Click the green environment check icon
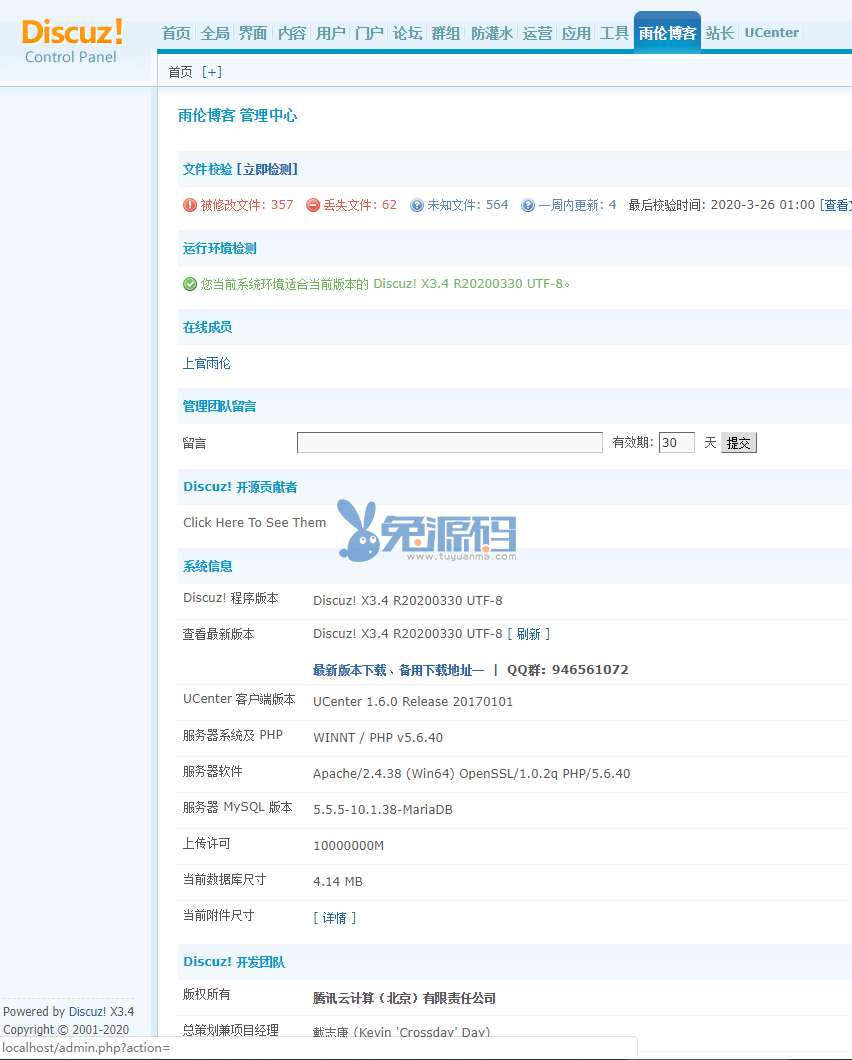The height and width of the screenshot is (1060, 852). 190,284
